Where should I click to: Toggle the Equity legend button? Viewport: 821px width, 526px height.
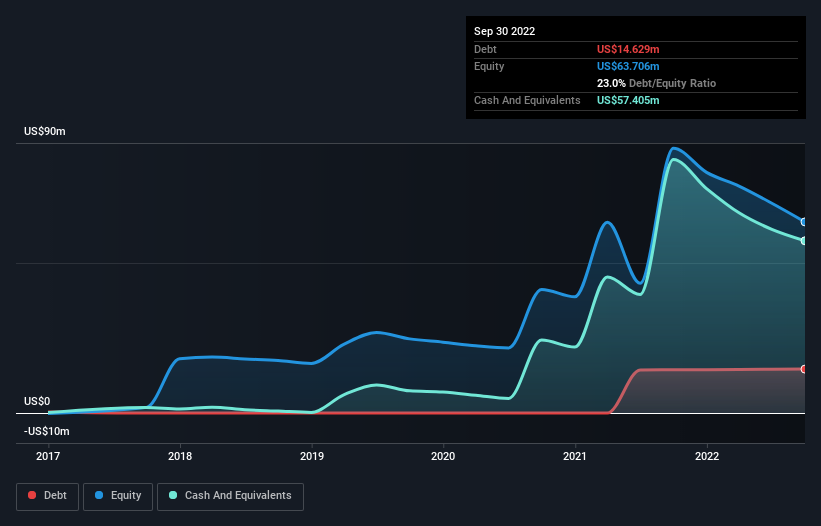pyautogui.click(x=118, y=496)
